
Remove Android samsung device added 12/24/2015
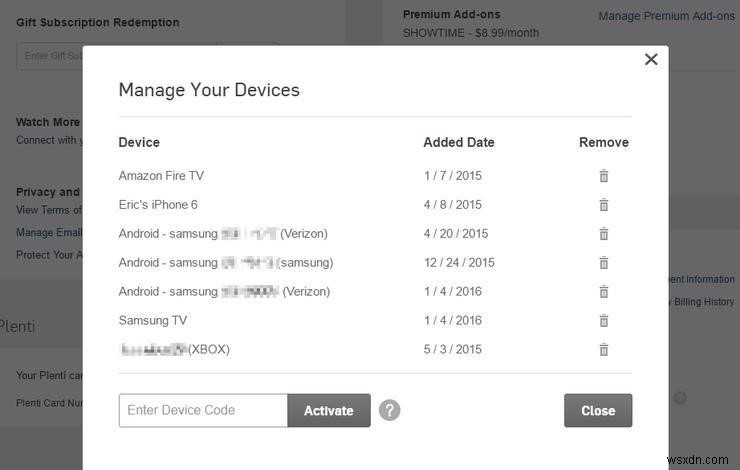tap(604, 263)
